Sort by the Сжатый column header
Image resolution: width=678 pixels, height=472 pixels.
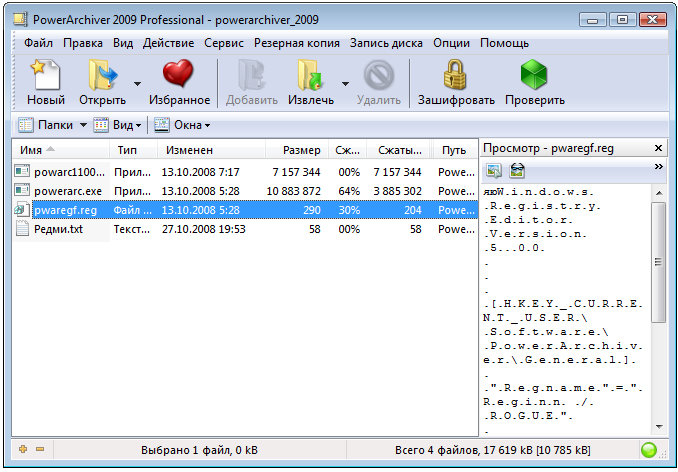[x=398, y=150]
